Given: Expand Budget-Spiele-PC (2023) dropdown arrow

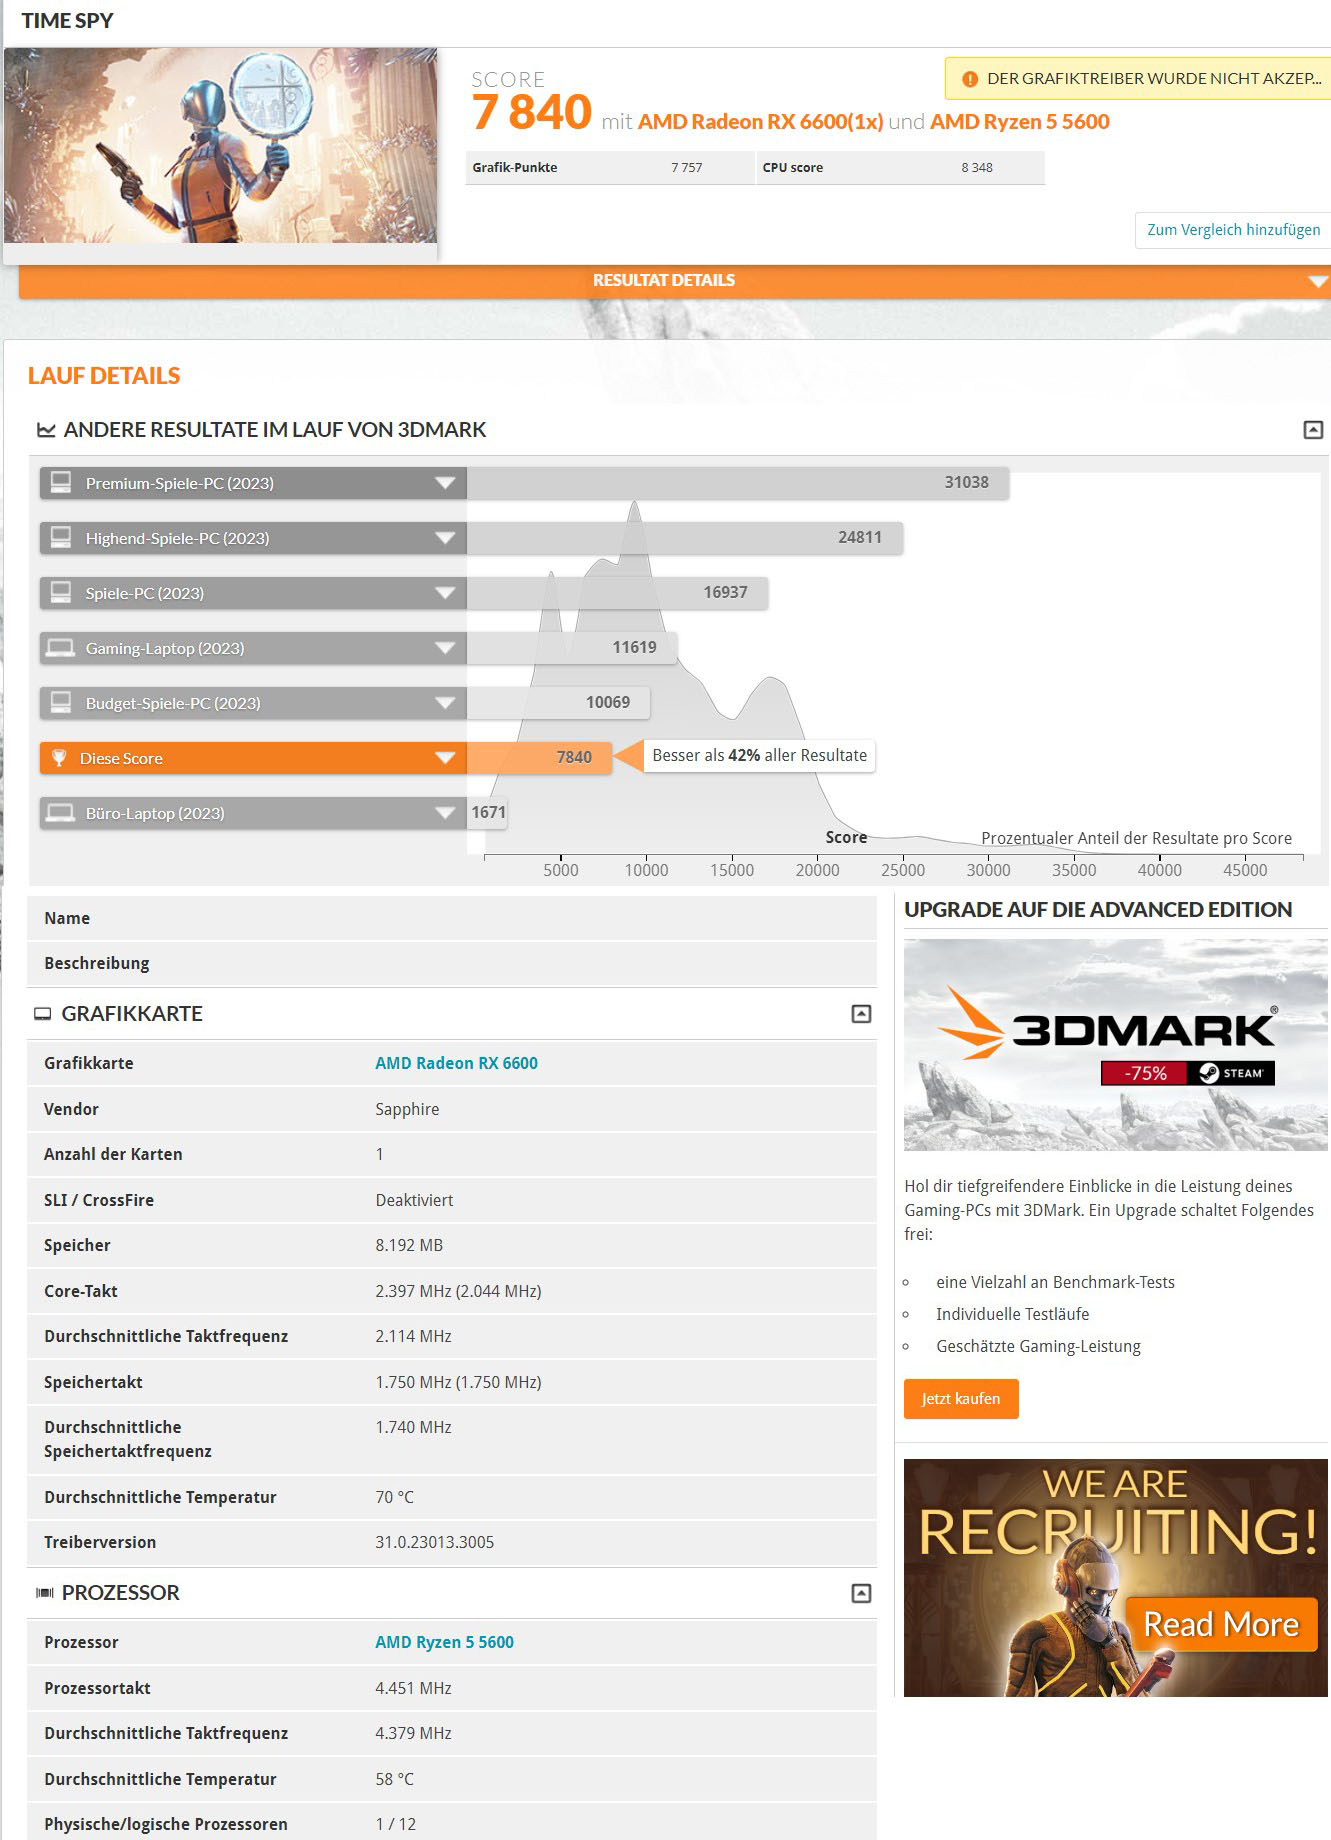Looking at the screenshot, I should pos(445,703).
